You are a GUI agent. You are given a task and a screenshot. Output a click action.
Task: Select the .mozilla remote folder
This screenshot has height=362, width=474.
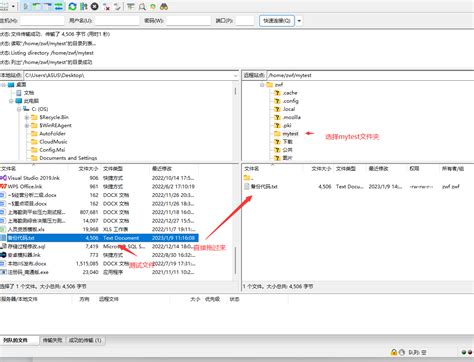(x=291, y=117)
